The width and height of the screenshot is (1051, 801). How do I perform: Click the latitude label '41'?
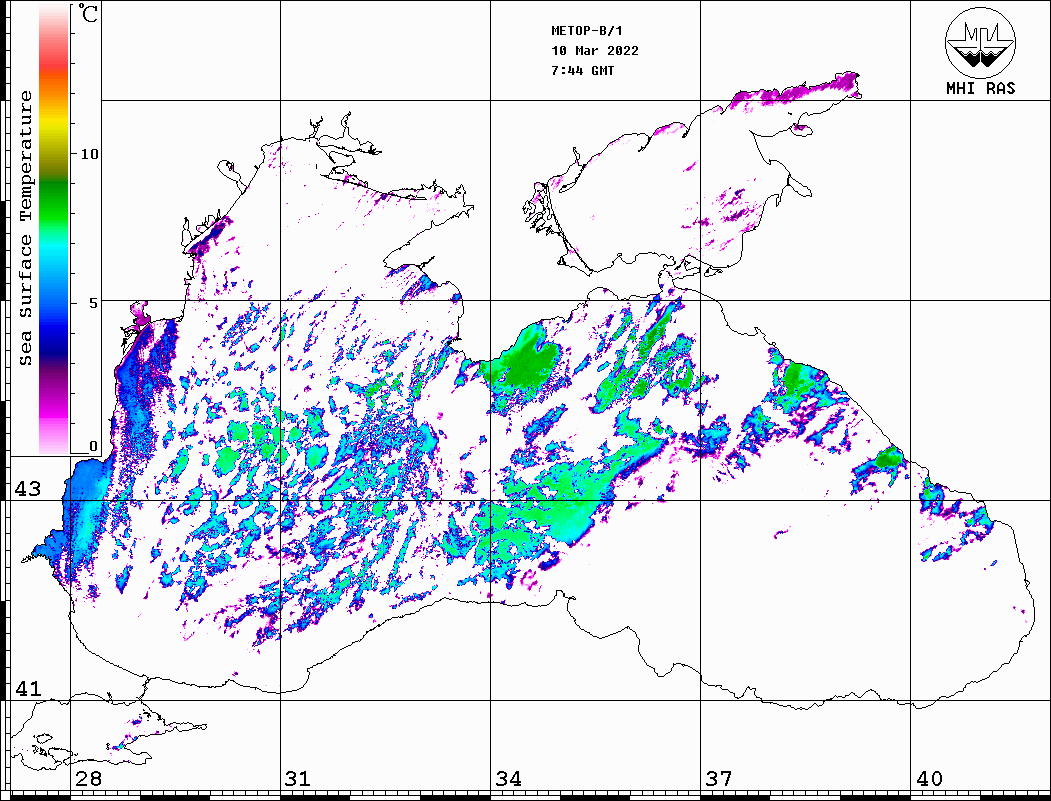28,688
